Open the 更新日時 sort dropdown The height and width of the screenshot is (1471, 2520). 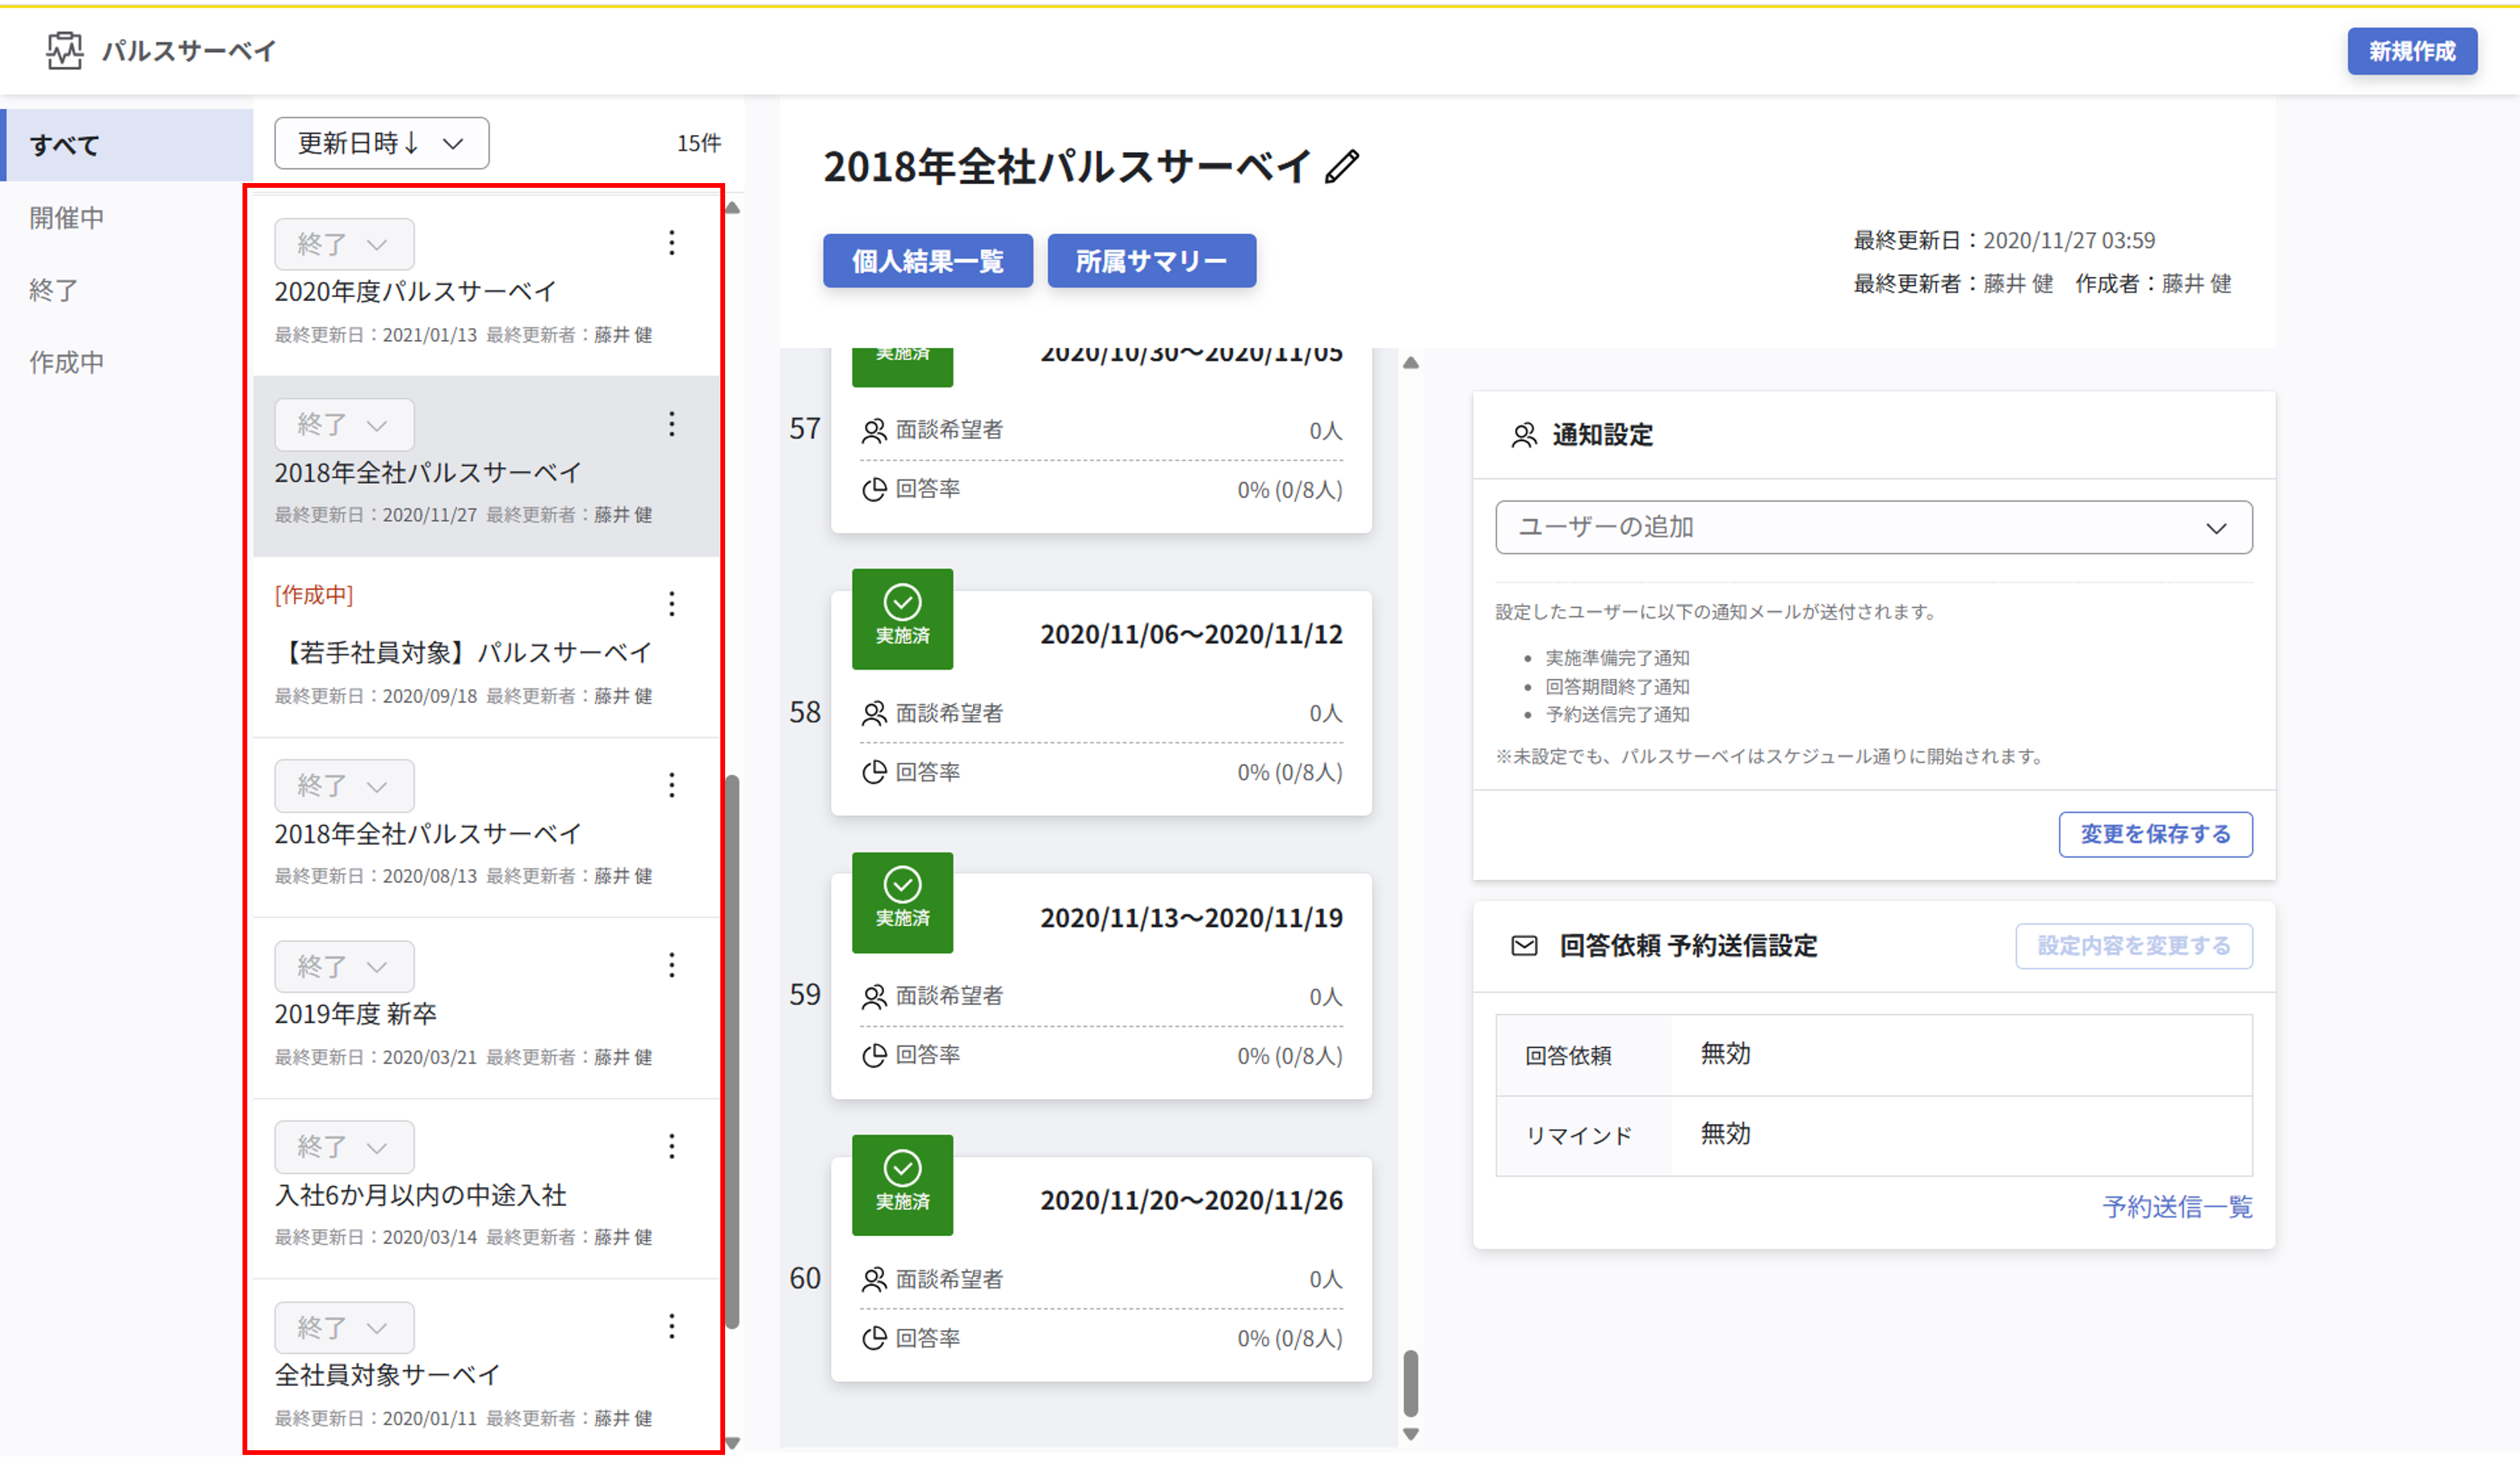point(382,143)
